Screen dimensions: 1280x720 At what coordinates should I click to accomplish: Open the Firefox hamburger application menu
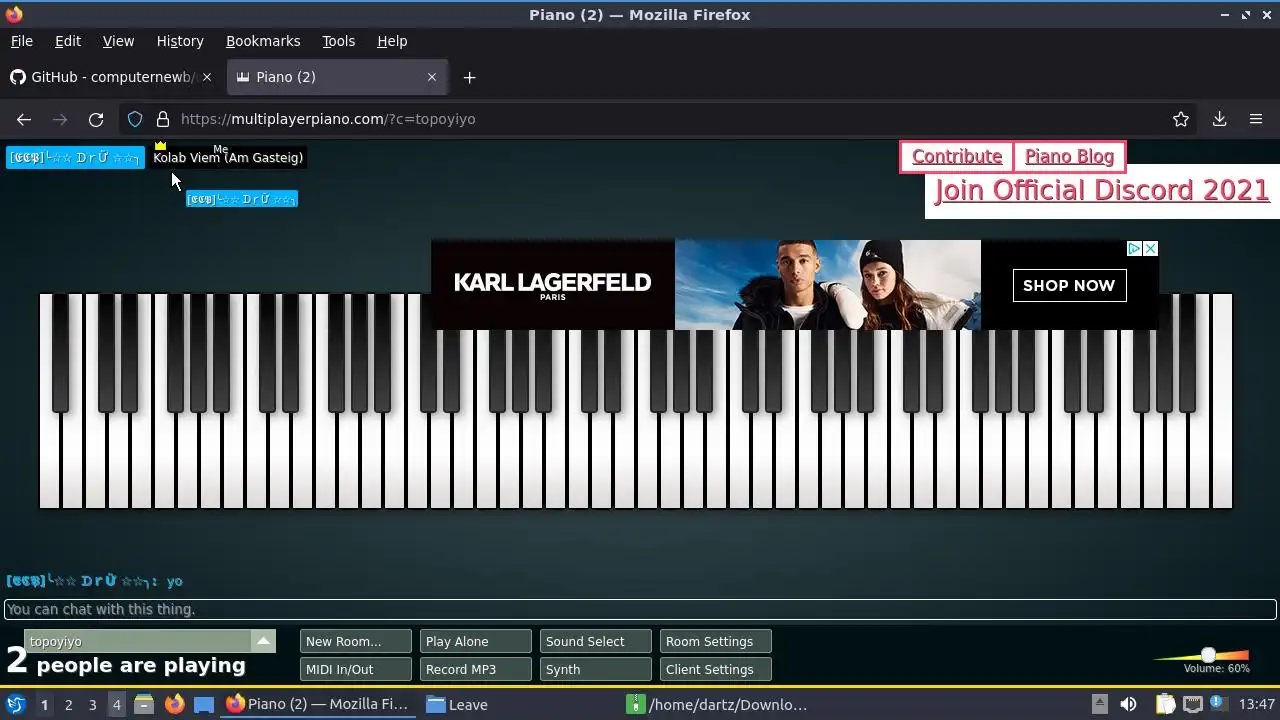point(1256,119)
